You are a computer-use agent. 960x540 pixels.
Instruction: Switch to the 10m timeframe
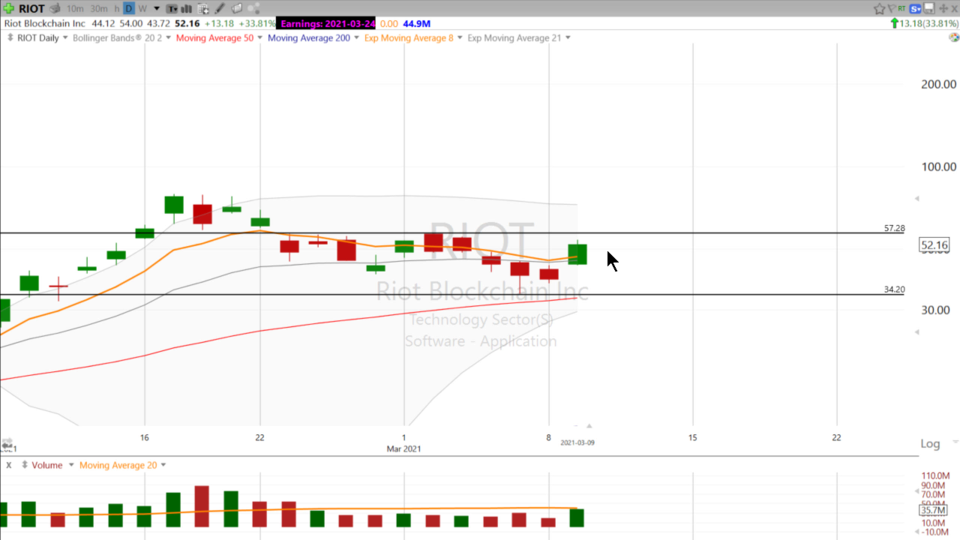tap(75, 9)
